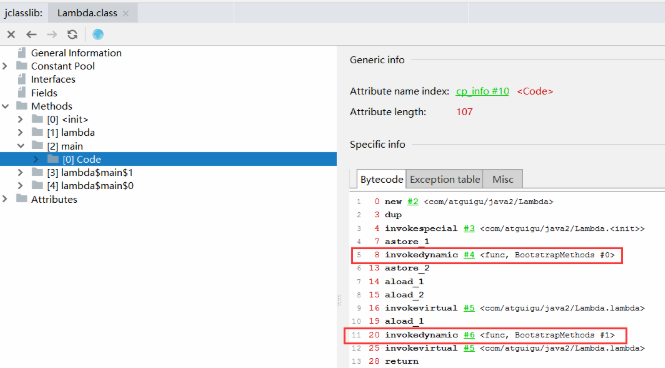Image resolution: width=665 pixels, height=368 pixels.
Task: Go forward with the right arrow
Action: tap(52, 34)
